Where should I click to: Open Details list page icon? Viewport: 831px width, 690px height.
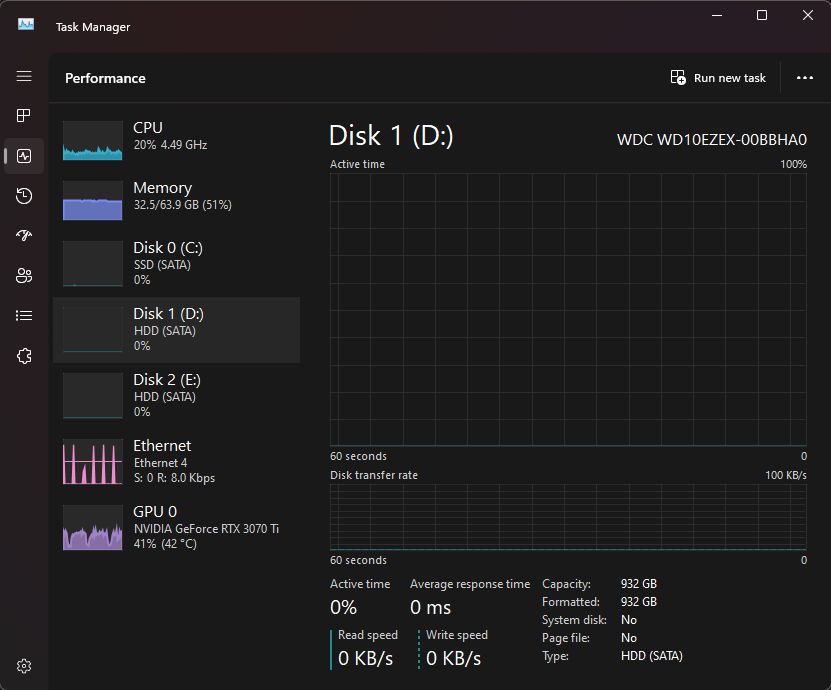coord(24,316)
